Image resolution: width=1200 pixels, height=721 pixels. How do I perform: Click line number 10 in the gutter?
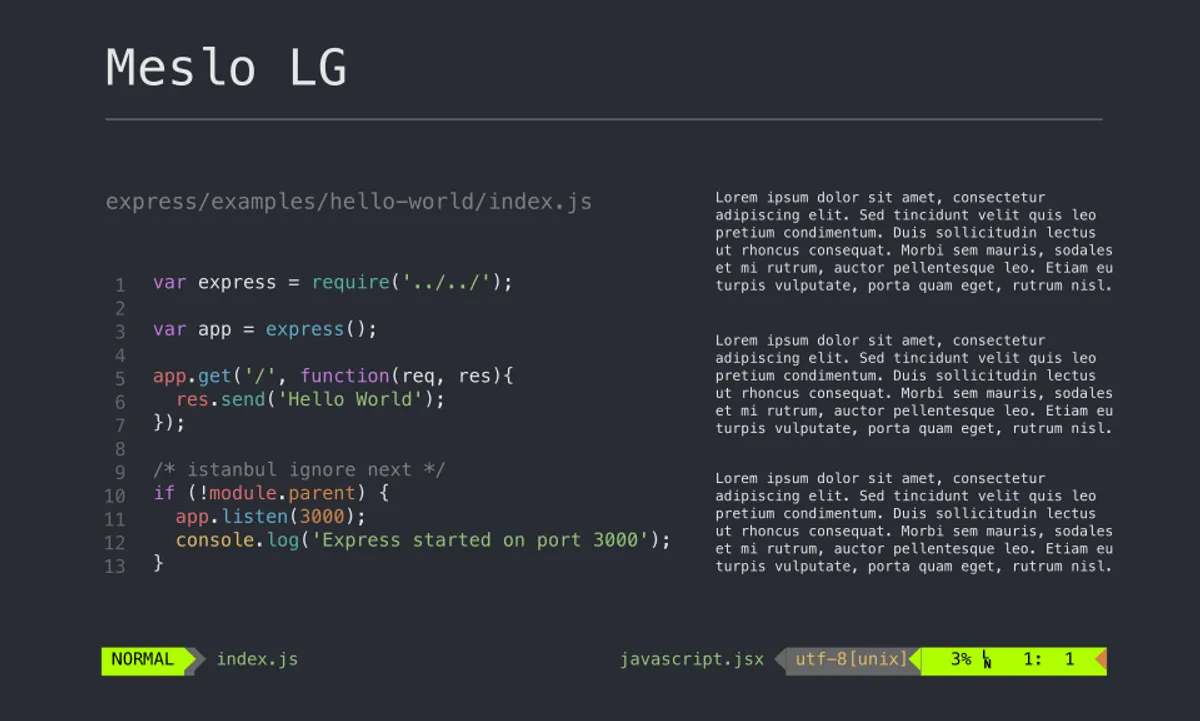(115, 496)
